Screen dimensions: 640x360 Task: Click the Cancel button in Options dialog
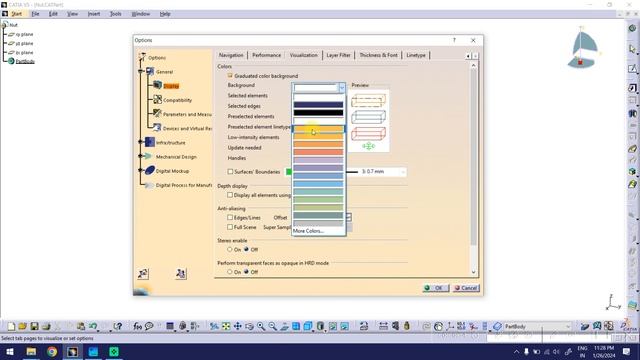tap(466, 288)
